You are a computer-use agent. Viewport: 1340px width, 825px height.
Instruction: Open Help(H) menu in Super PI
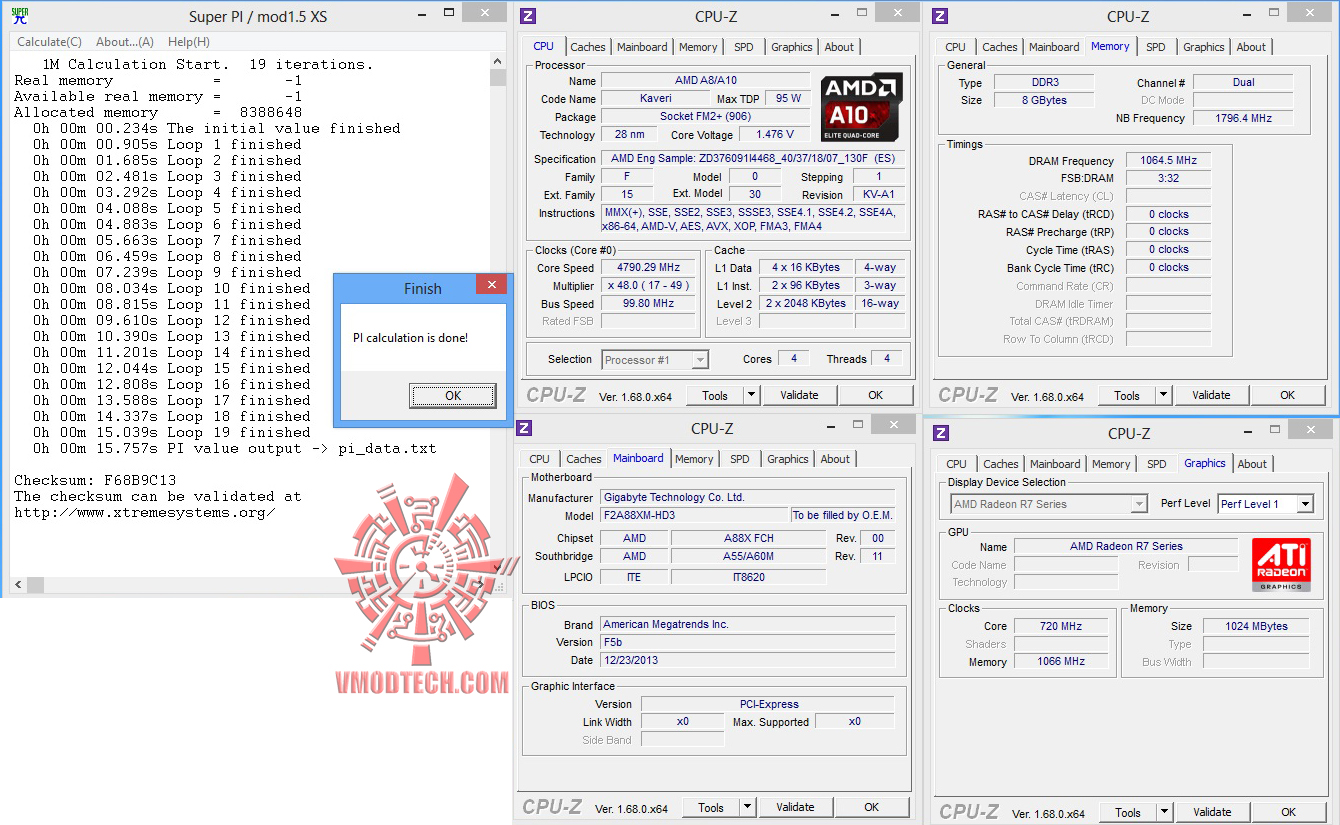point(189,42)
